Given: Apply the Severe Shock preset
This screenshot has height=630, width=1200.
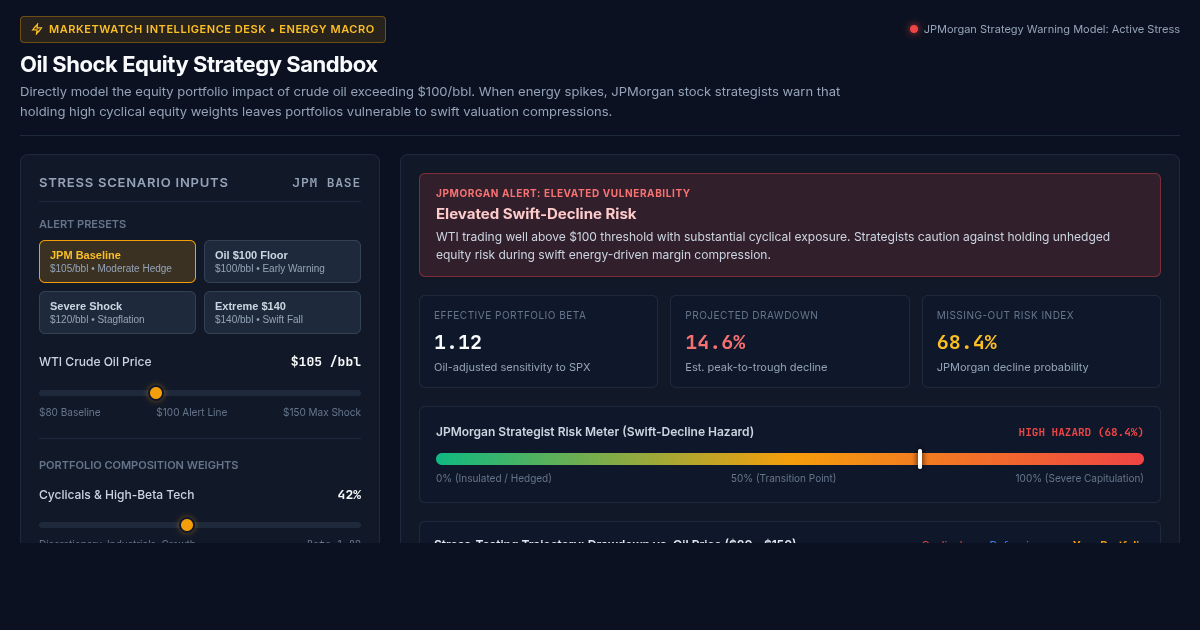Looking at the screenshot, I should tap(117, 312).
